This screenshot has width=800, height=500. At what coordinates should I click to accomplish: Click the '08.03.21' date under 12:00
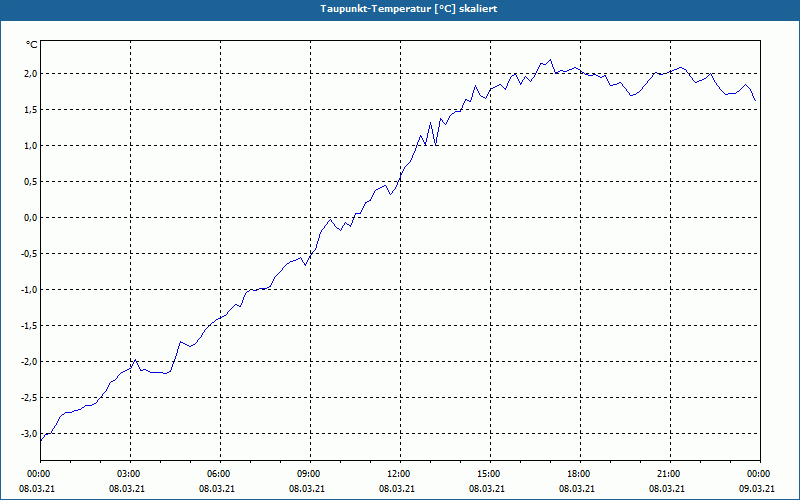click(397, 489)
